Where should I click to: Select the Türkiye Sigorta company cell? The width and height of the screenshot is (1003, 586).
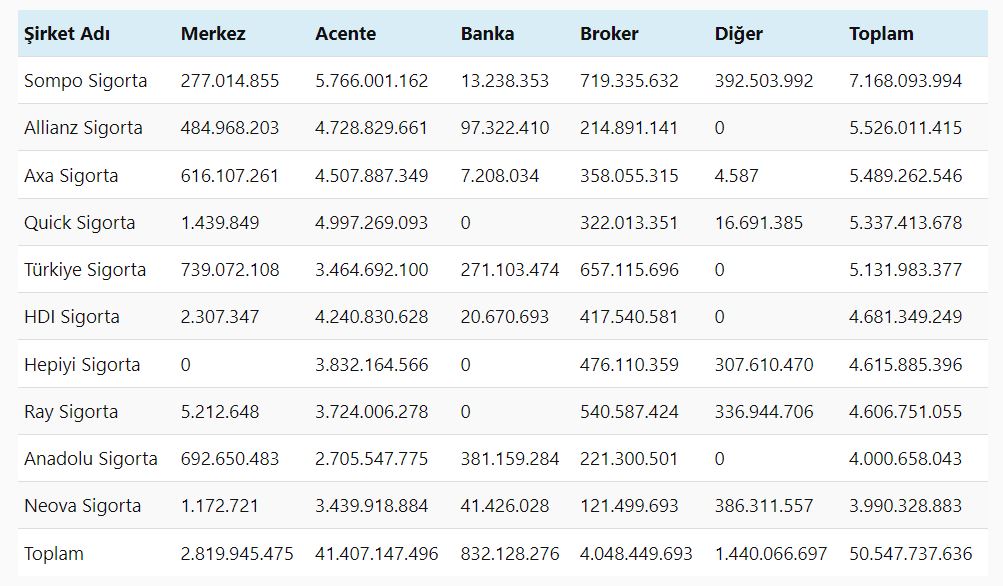[x=85, y=270]
